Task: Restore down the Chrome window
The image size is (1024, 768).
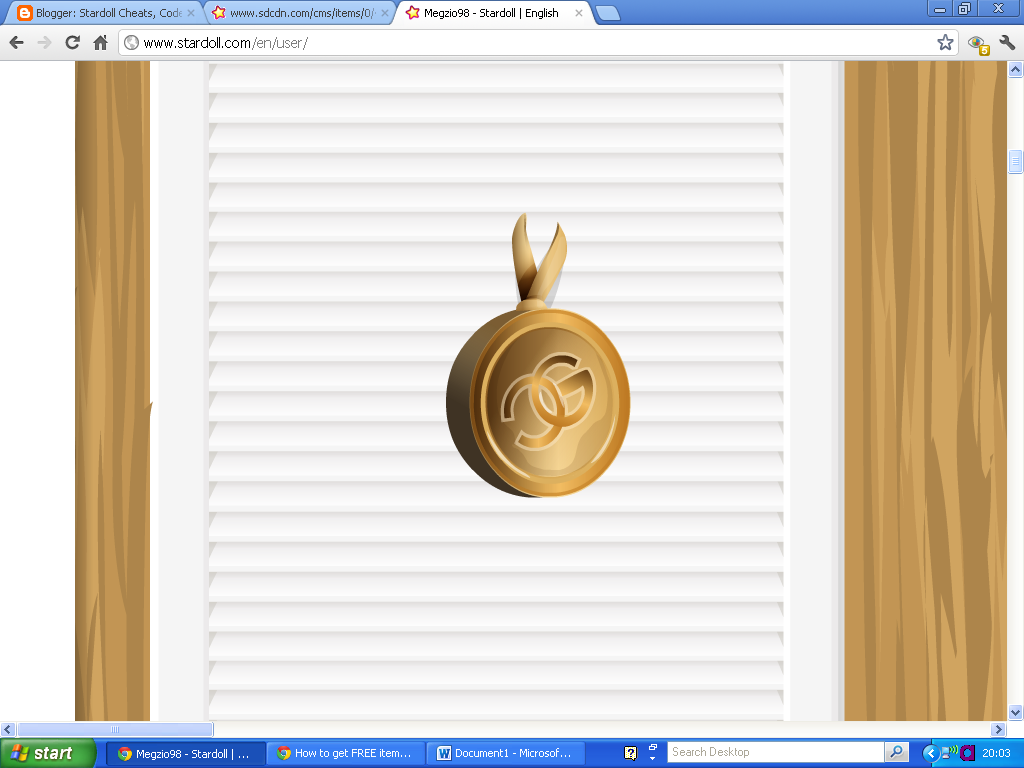Action: pyautogui.click(x=964, y=9)
